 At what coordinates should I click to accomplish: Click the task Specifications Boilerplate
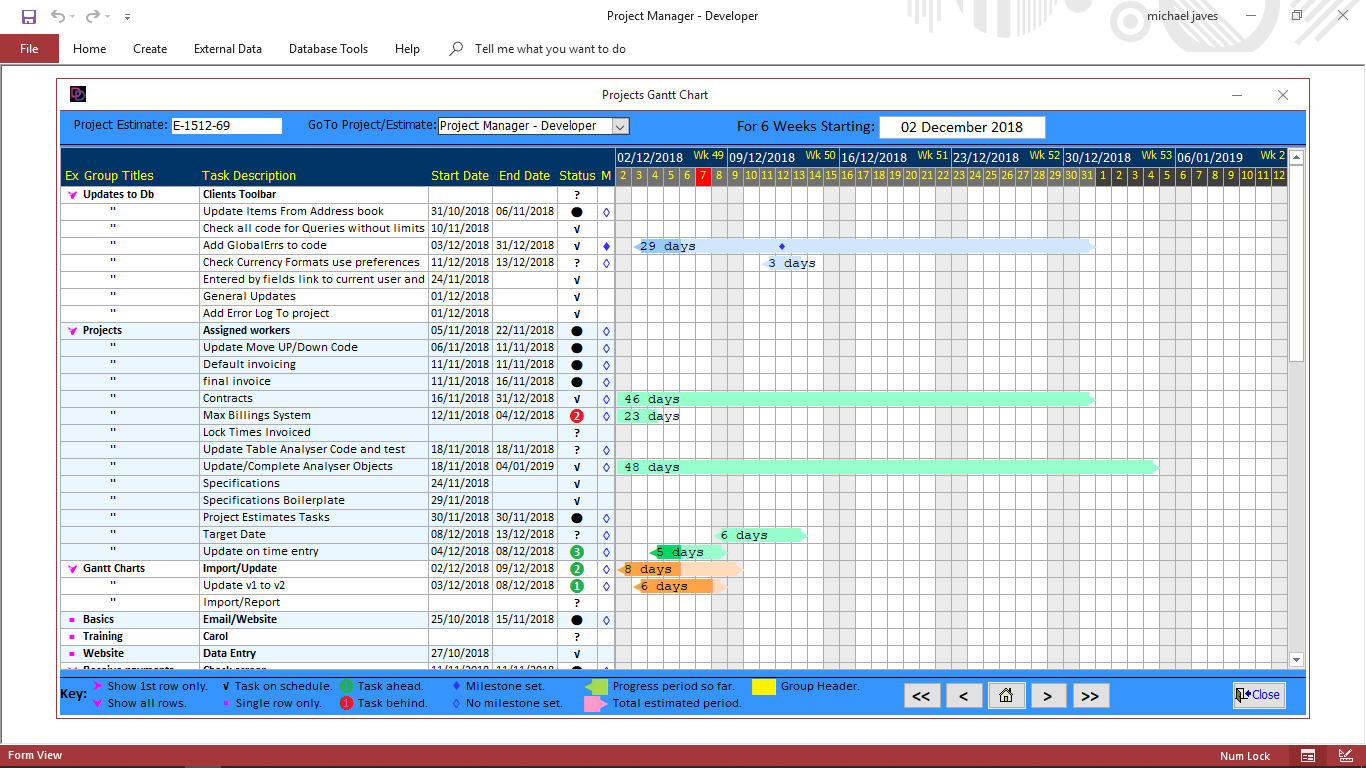[274, 501]
